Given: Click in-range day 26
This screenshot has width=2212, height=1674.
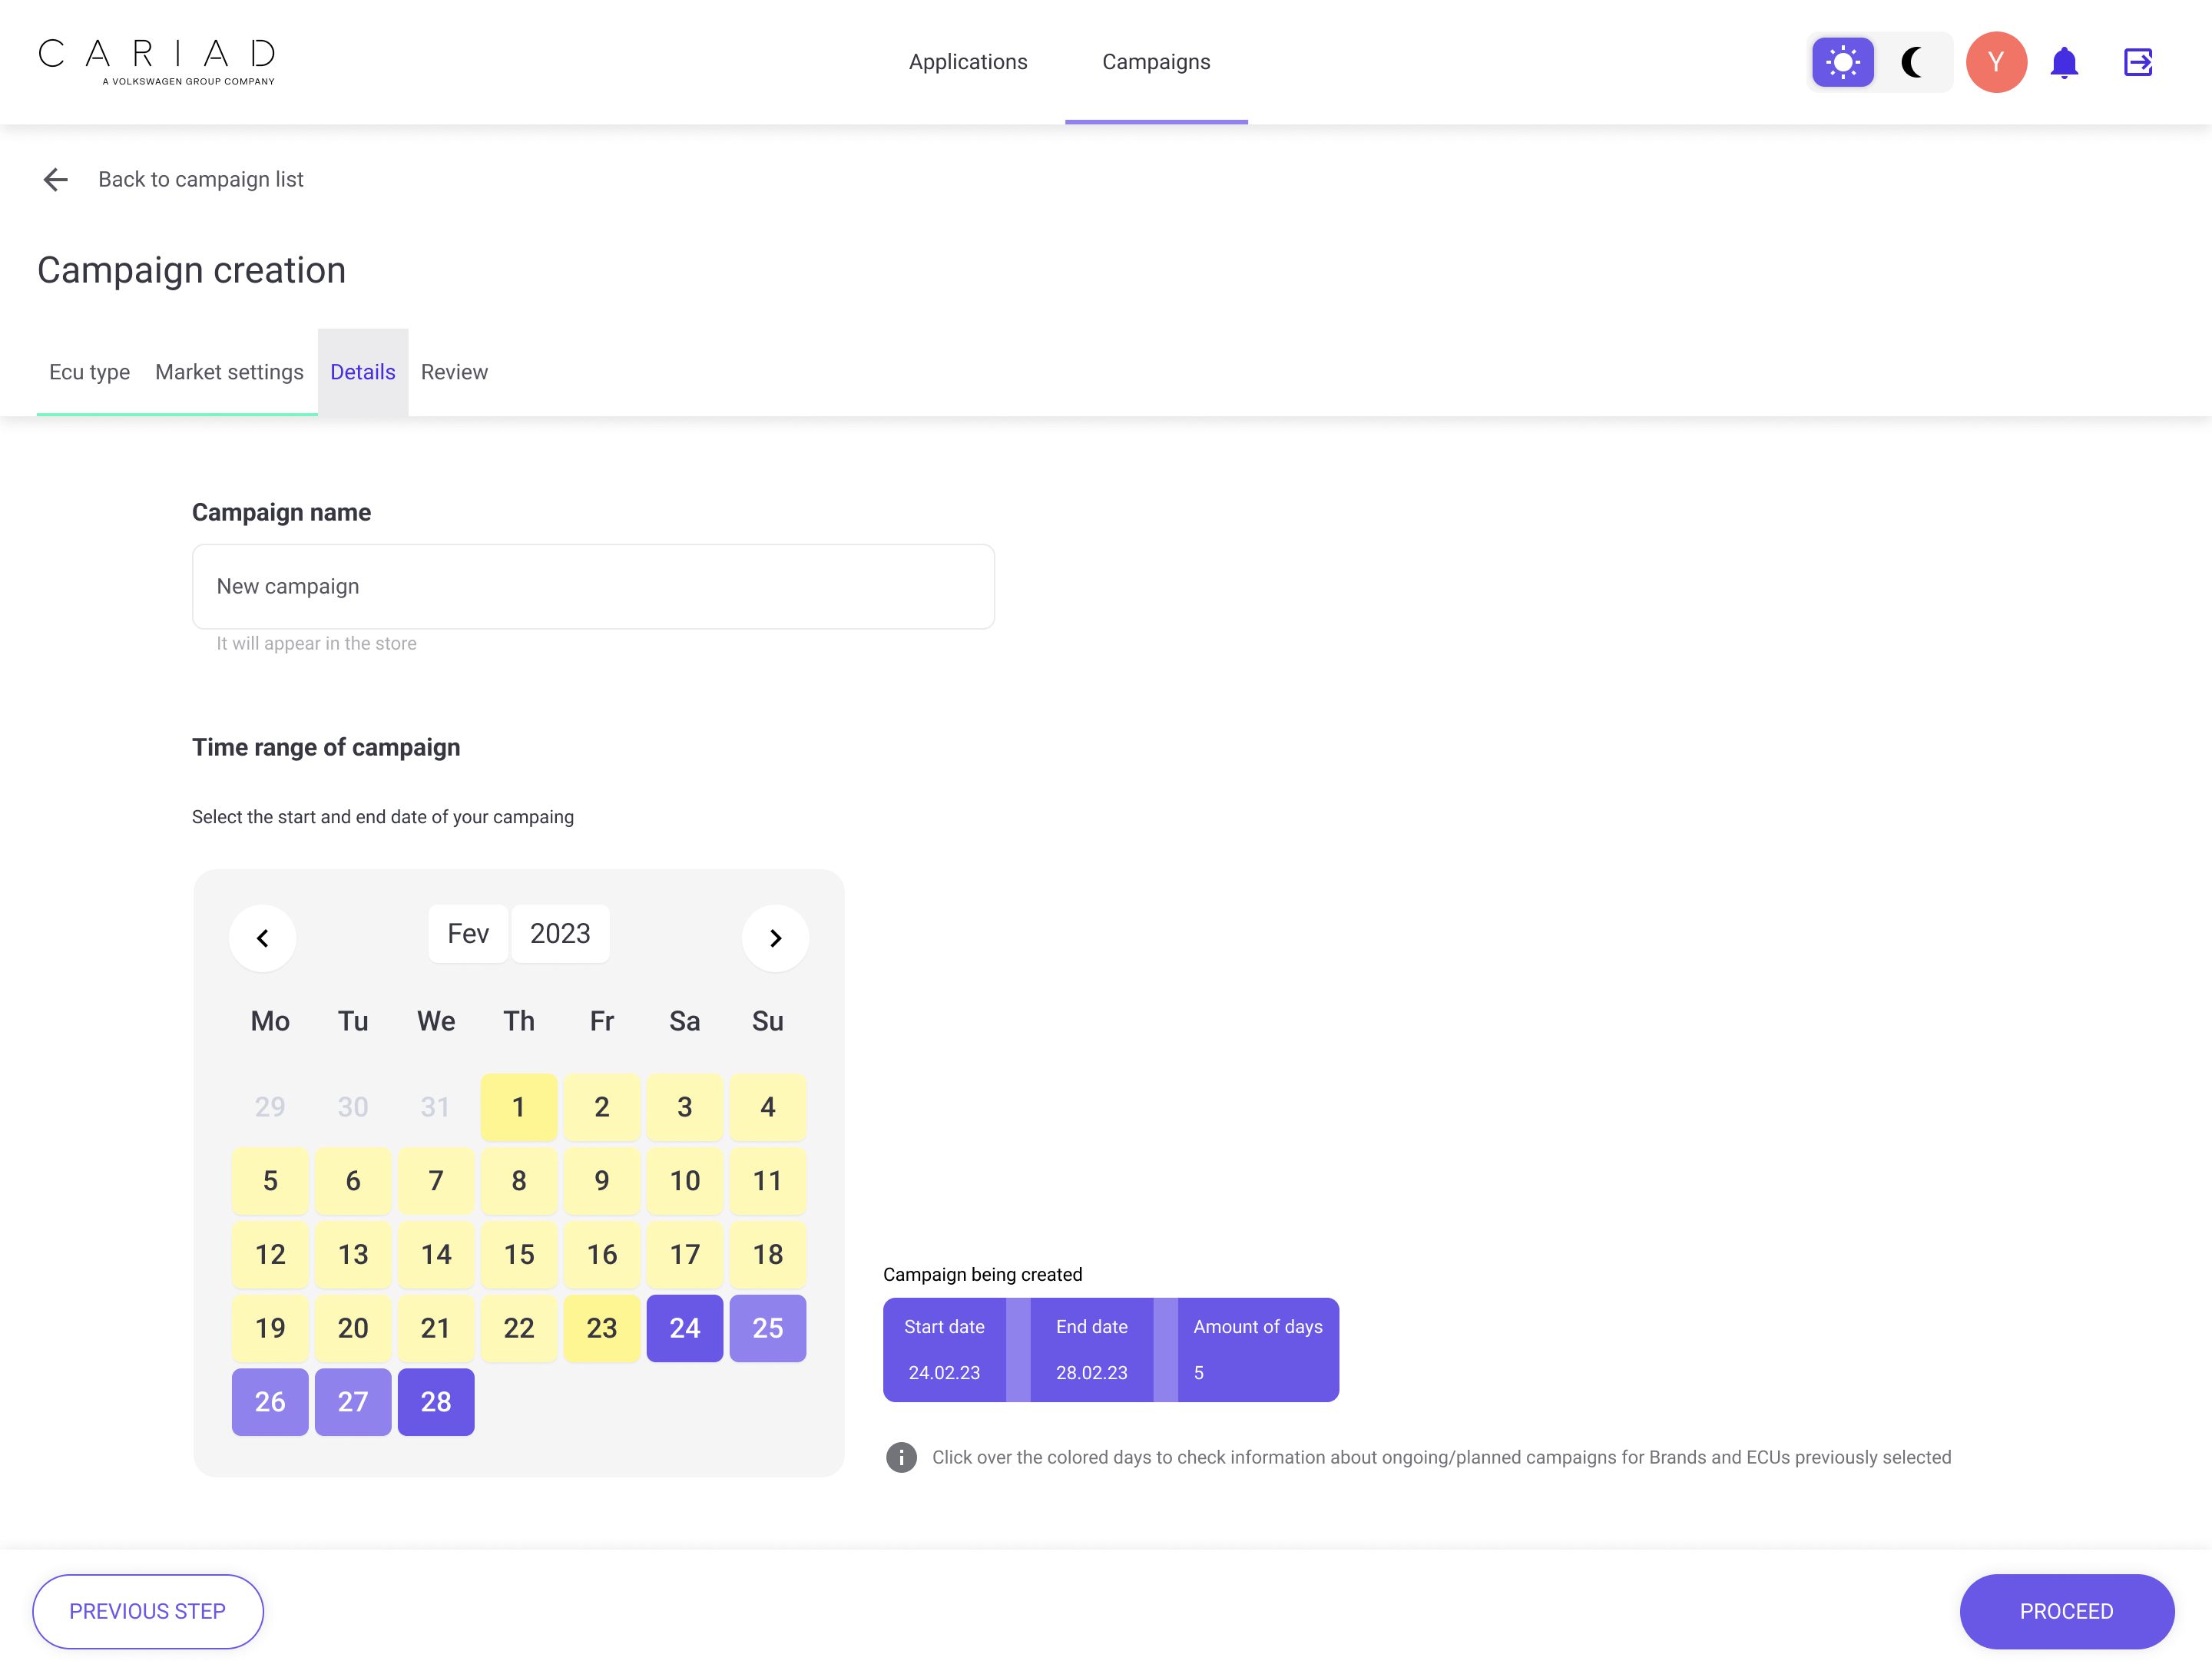Looking at the screenshot, I should point(270,1402).
